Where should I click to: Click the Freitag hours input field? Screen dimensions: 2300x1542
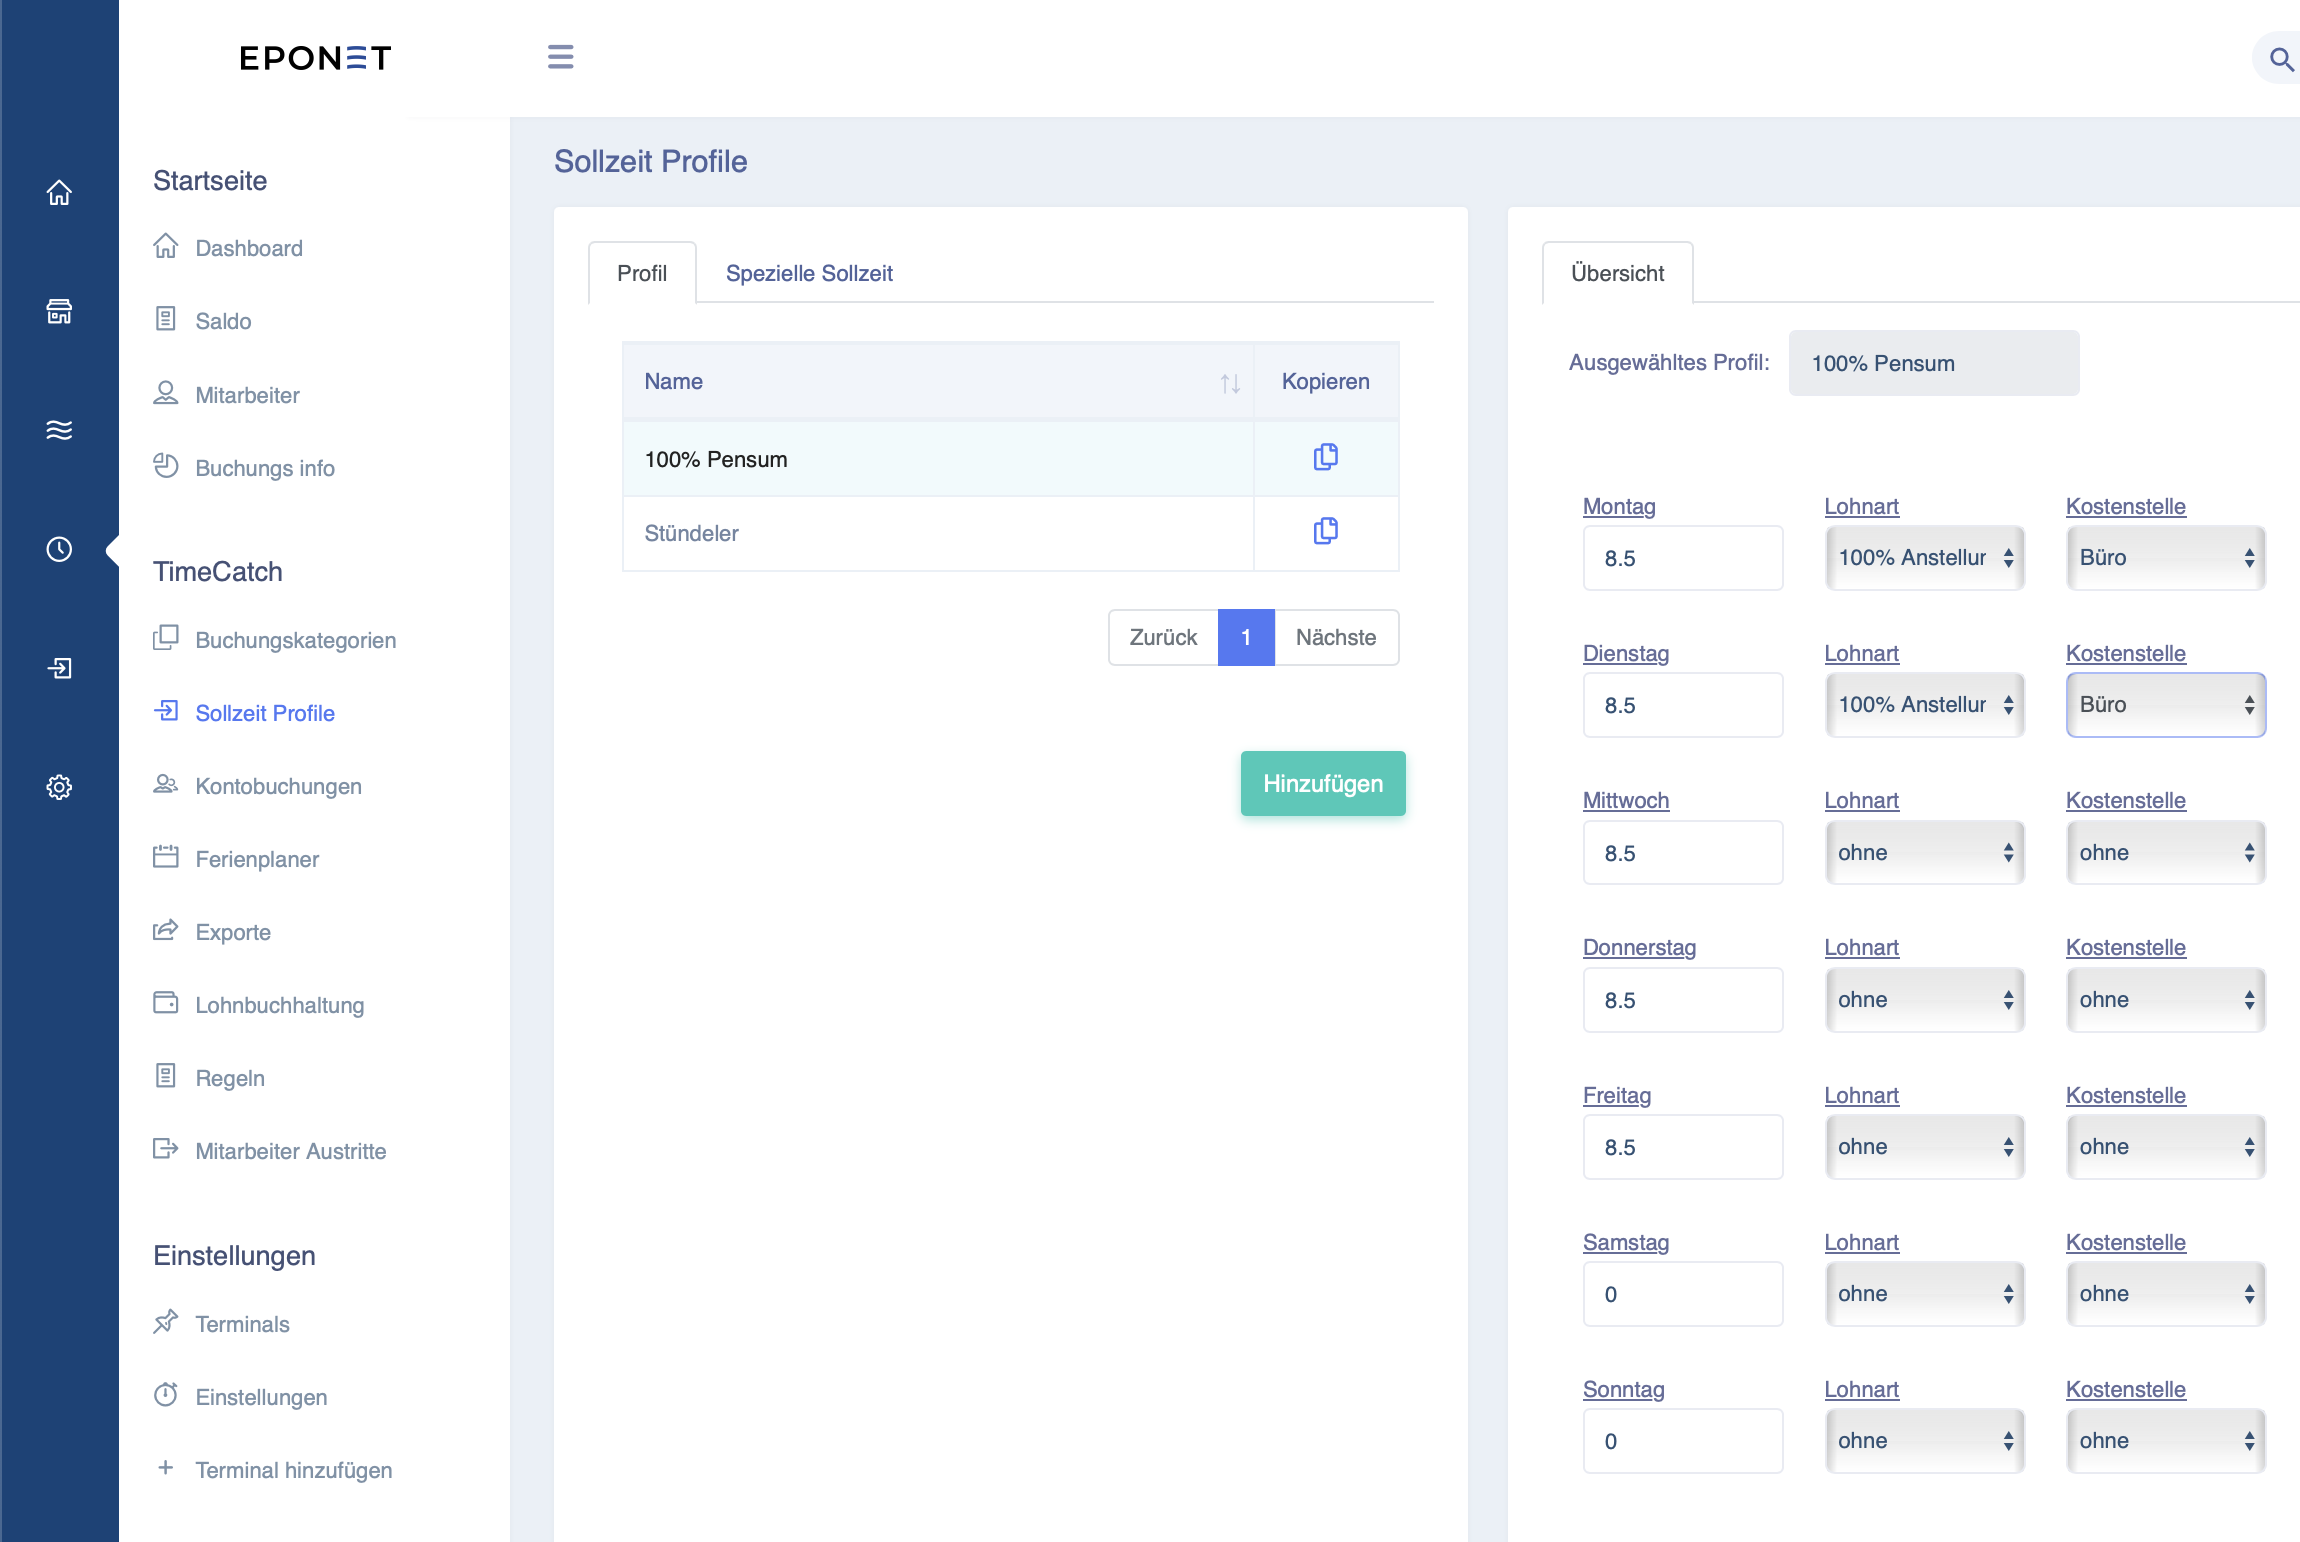pyautogui.click(x=1682, y=1147)
